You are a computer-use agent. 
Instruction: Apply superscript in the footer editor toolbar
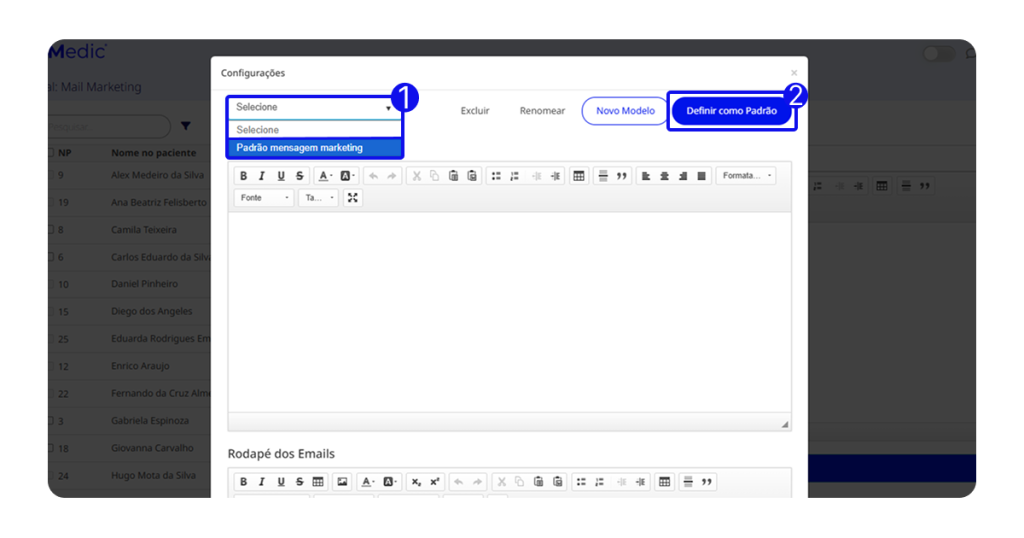click(435, 482)
